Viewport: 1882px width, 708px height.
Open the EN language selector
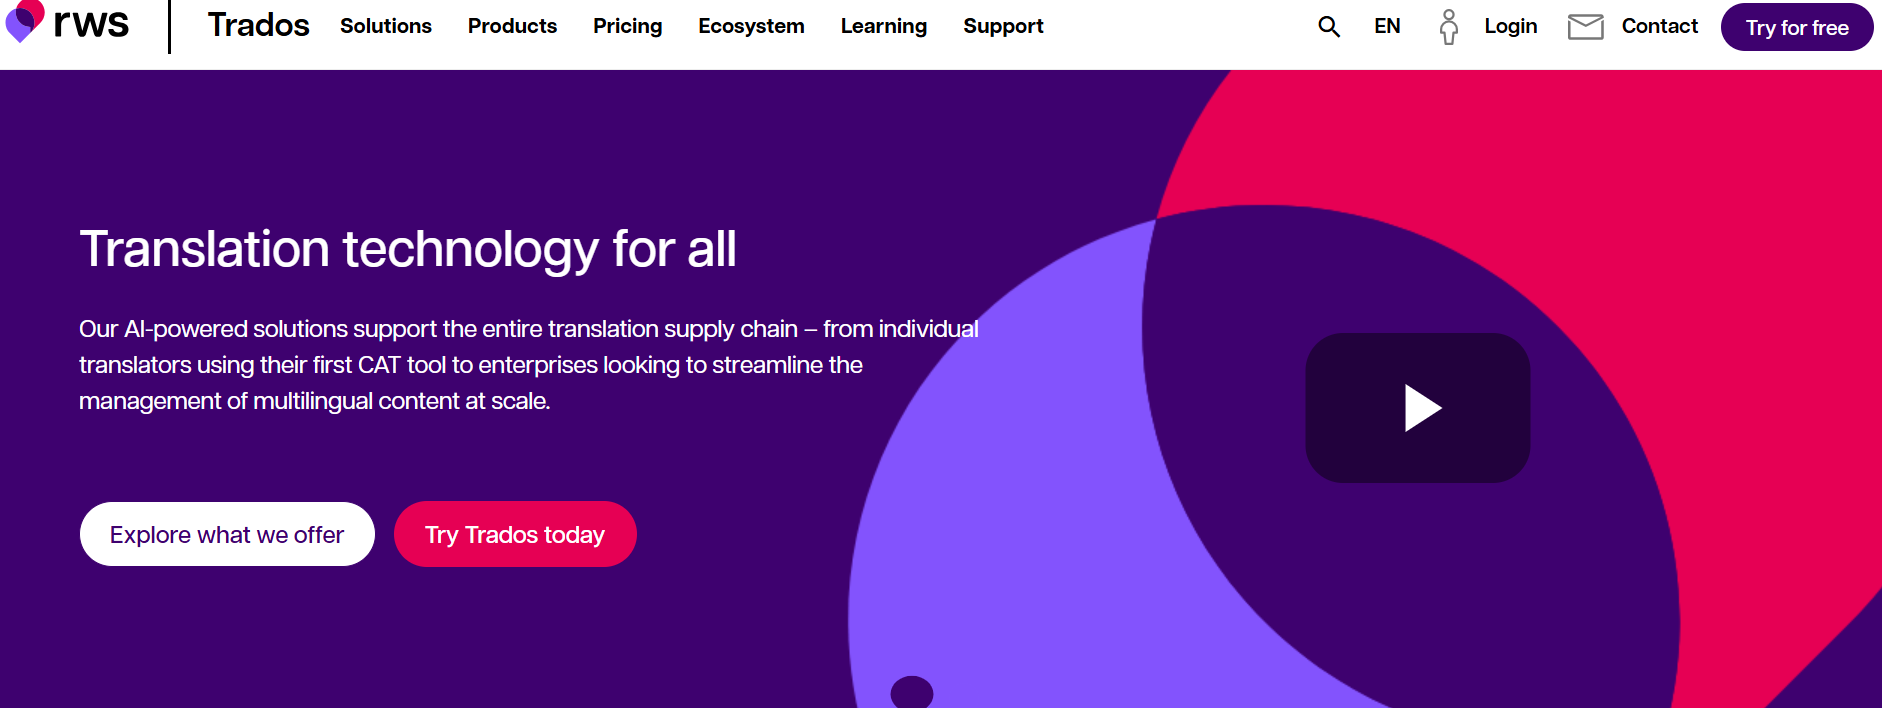coord(1387,27)
